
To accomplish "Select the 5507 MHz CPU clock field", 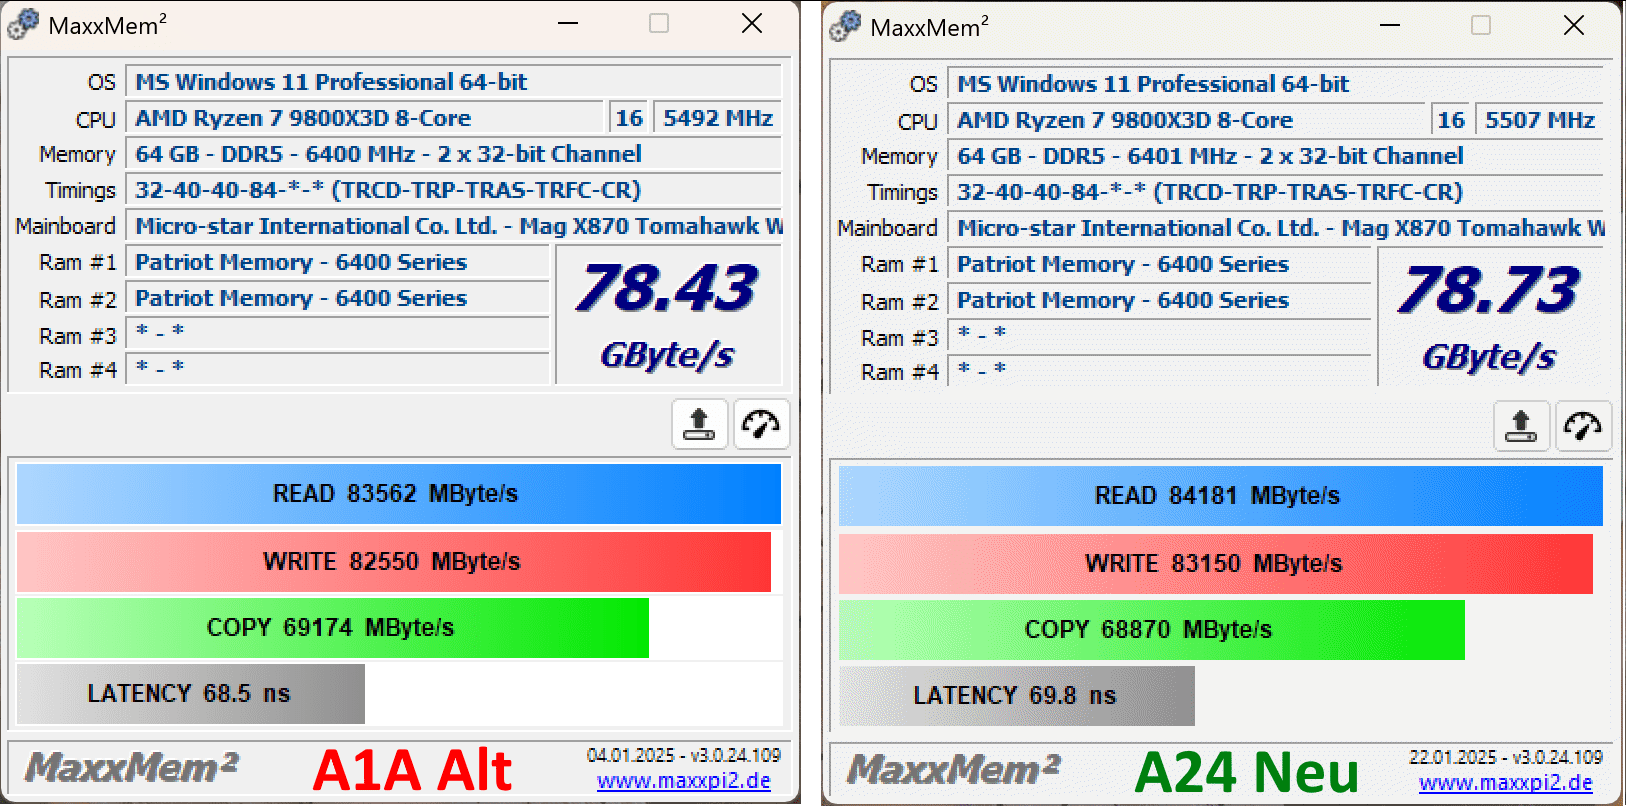I will pos(1540,120).
